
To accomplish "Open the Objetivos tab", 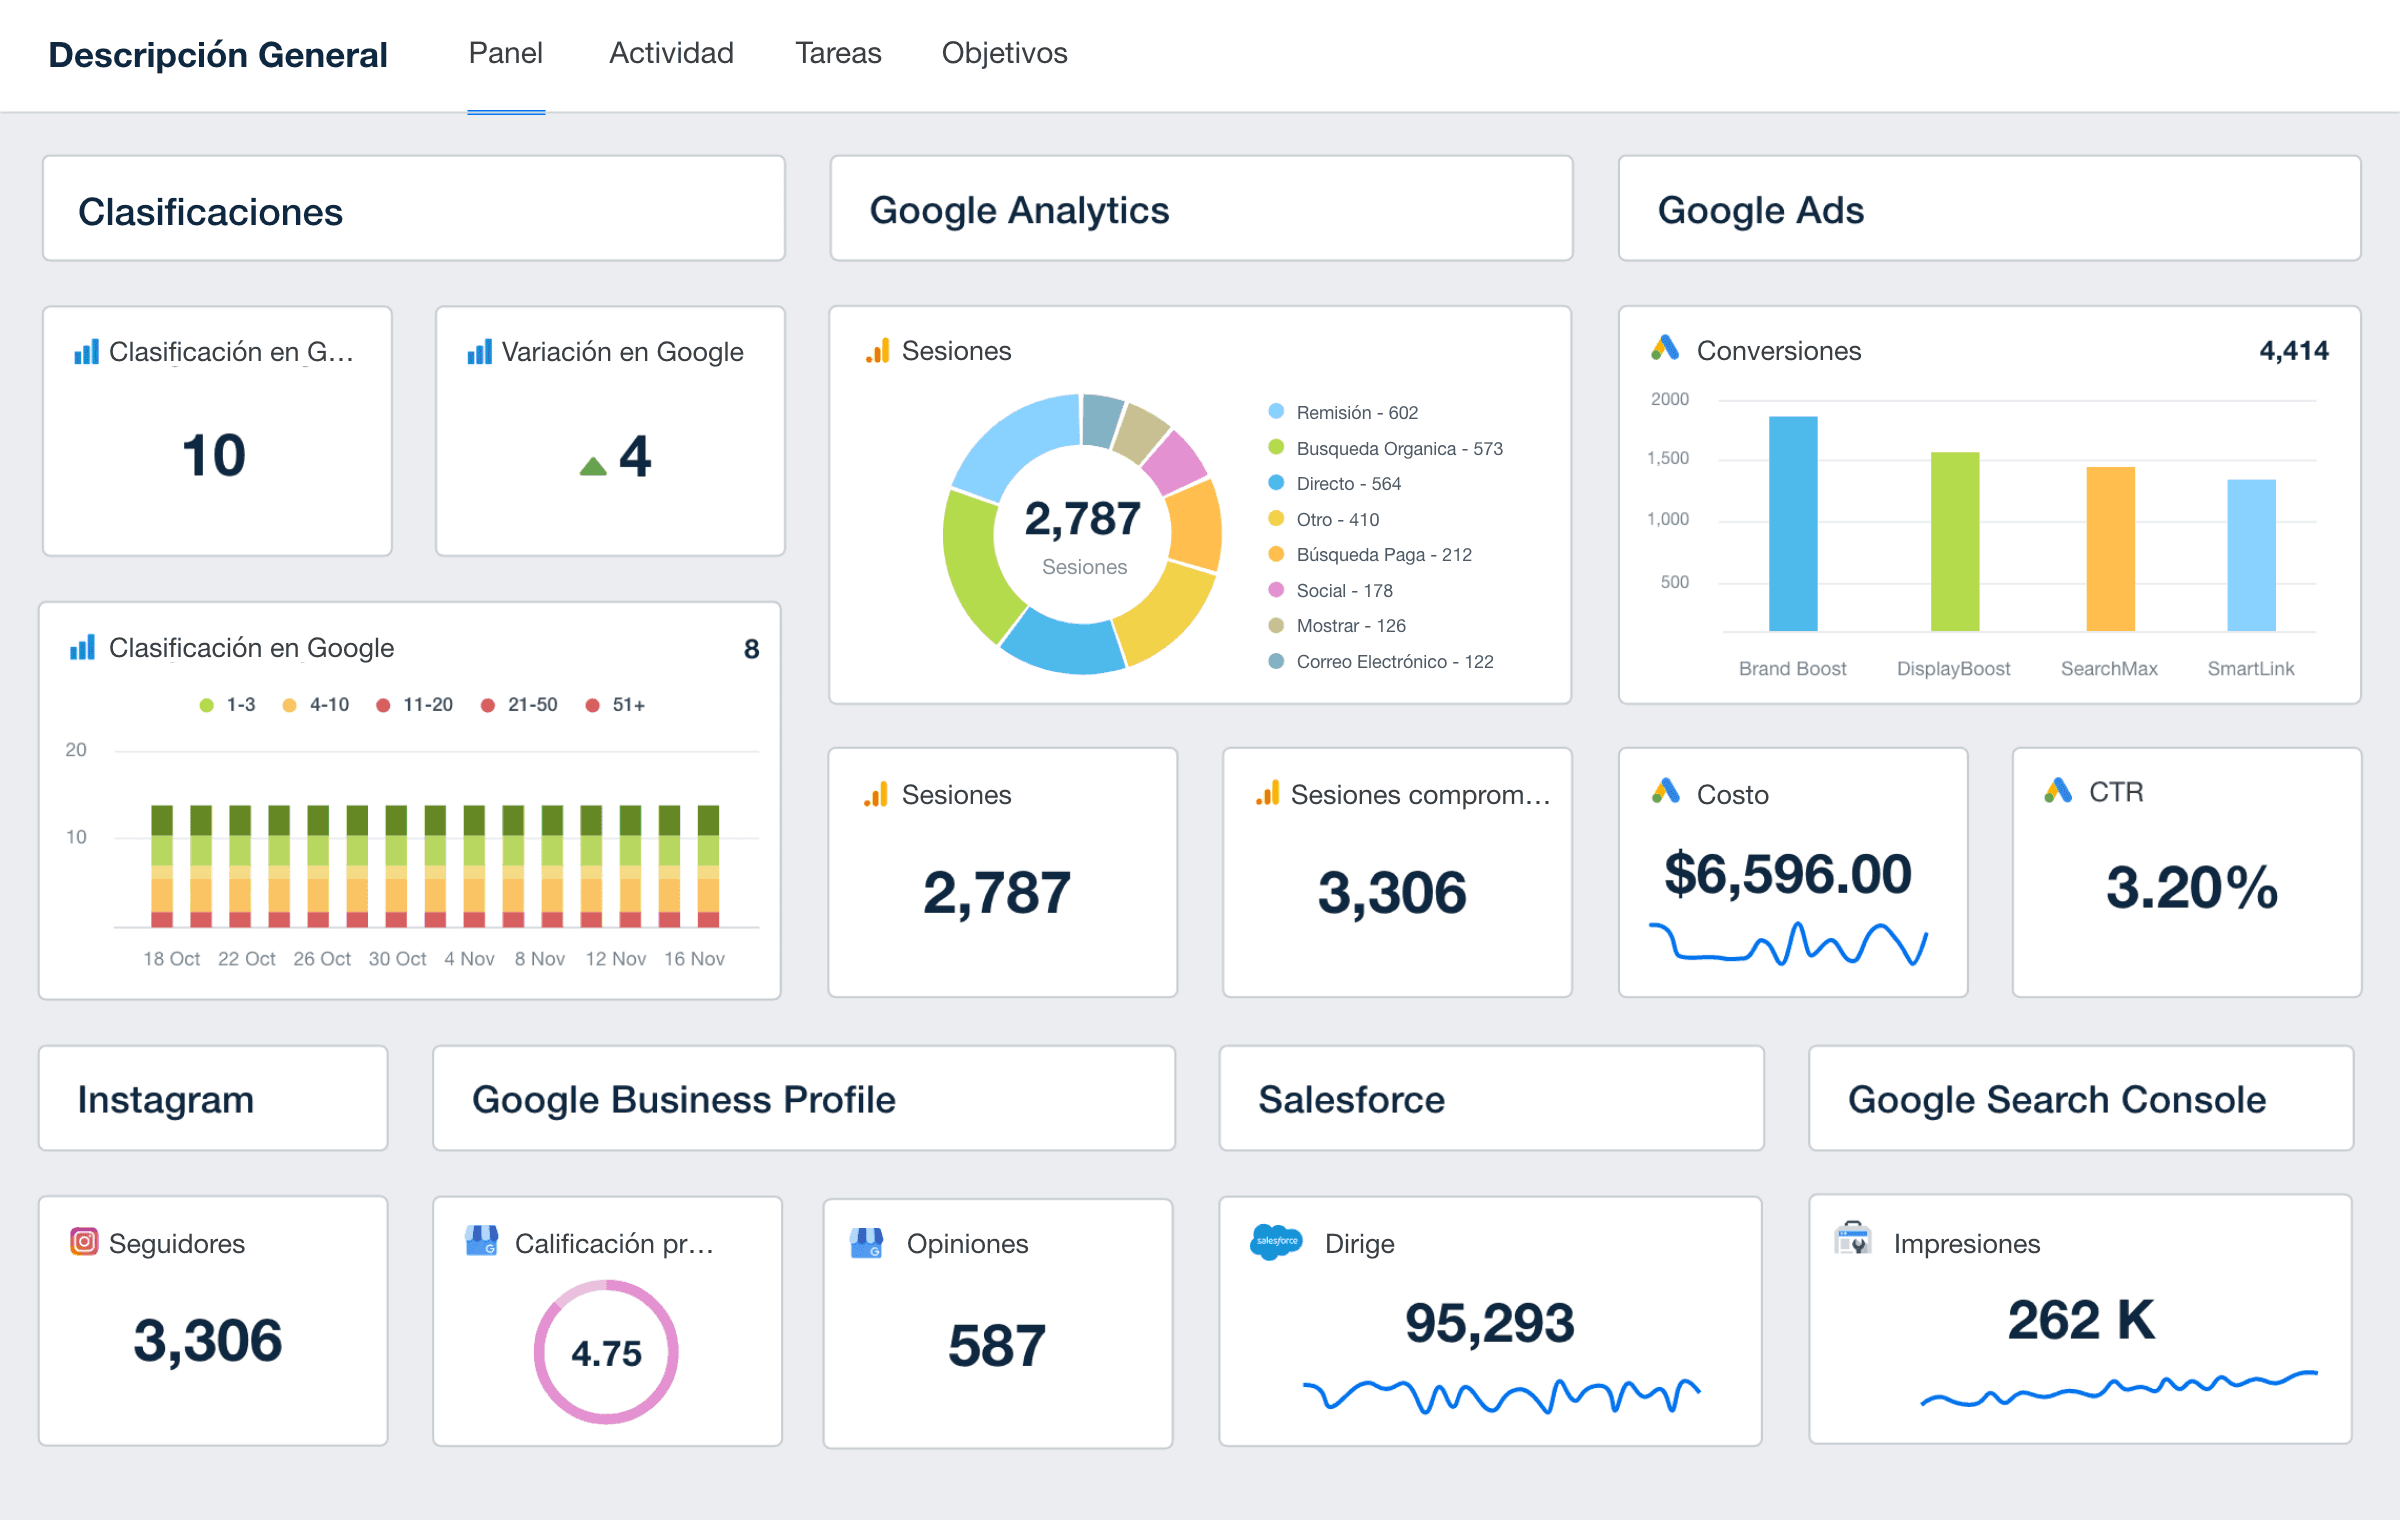I will coord(1004,53).
